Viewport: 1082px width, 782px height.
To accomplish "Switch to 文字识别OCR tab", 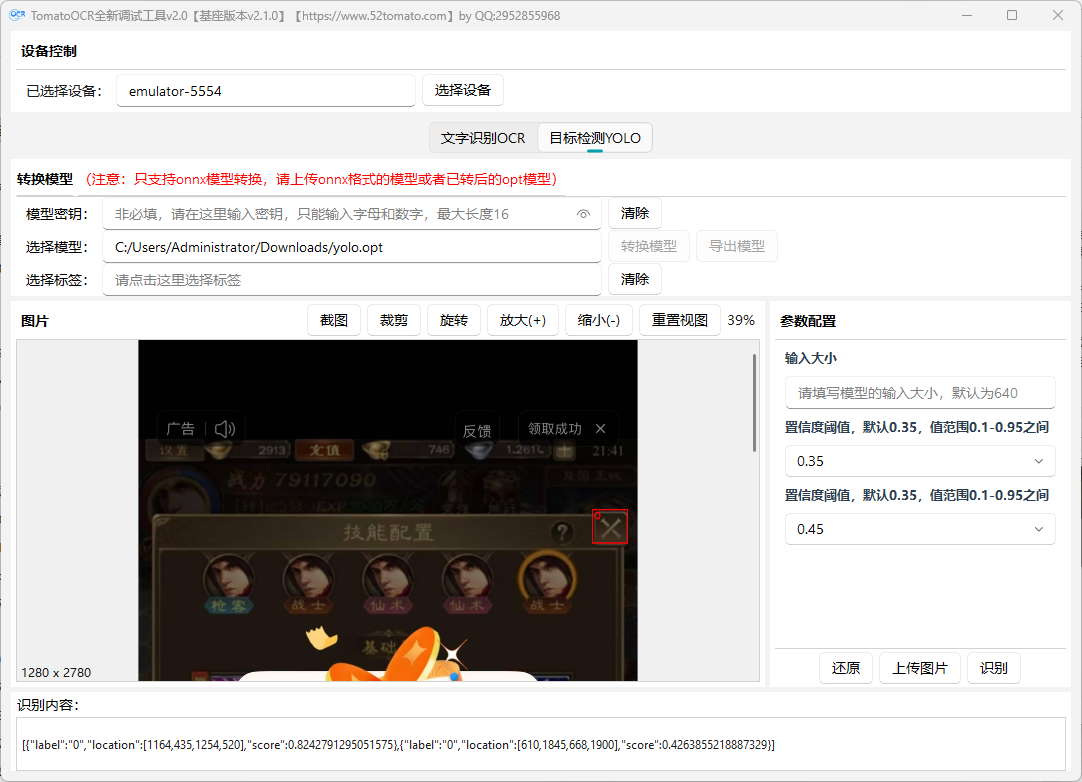I will [483, 138].
